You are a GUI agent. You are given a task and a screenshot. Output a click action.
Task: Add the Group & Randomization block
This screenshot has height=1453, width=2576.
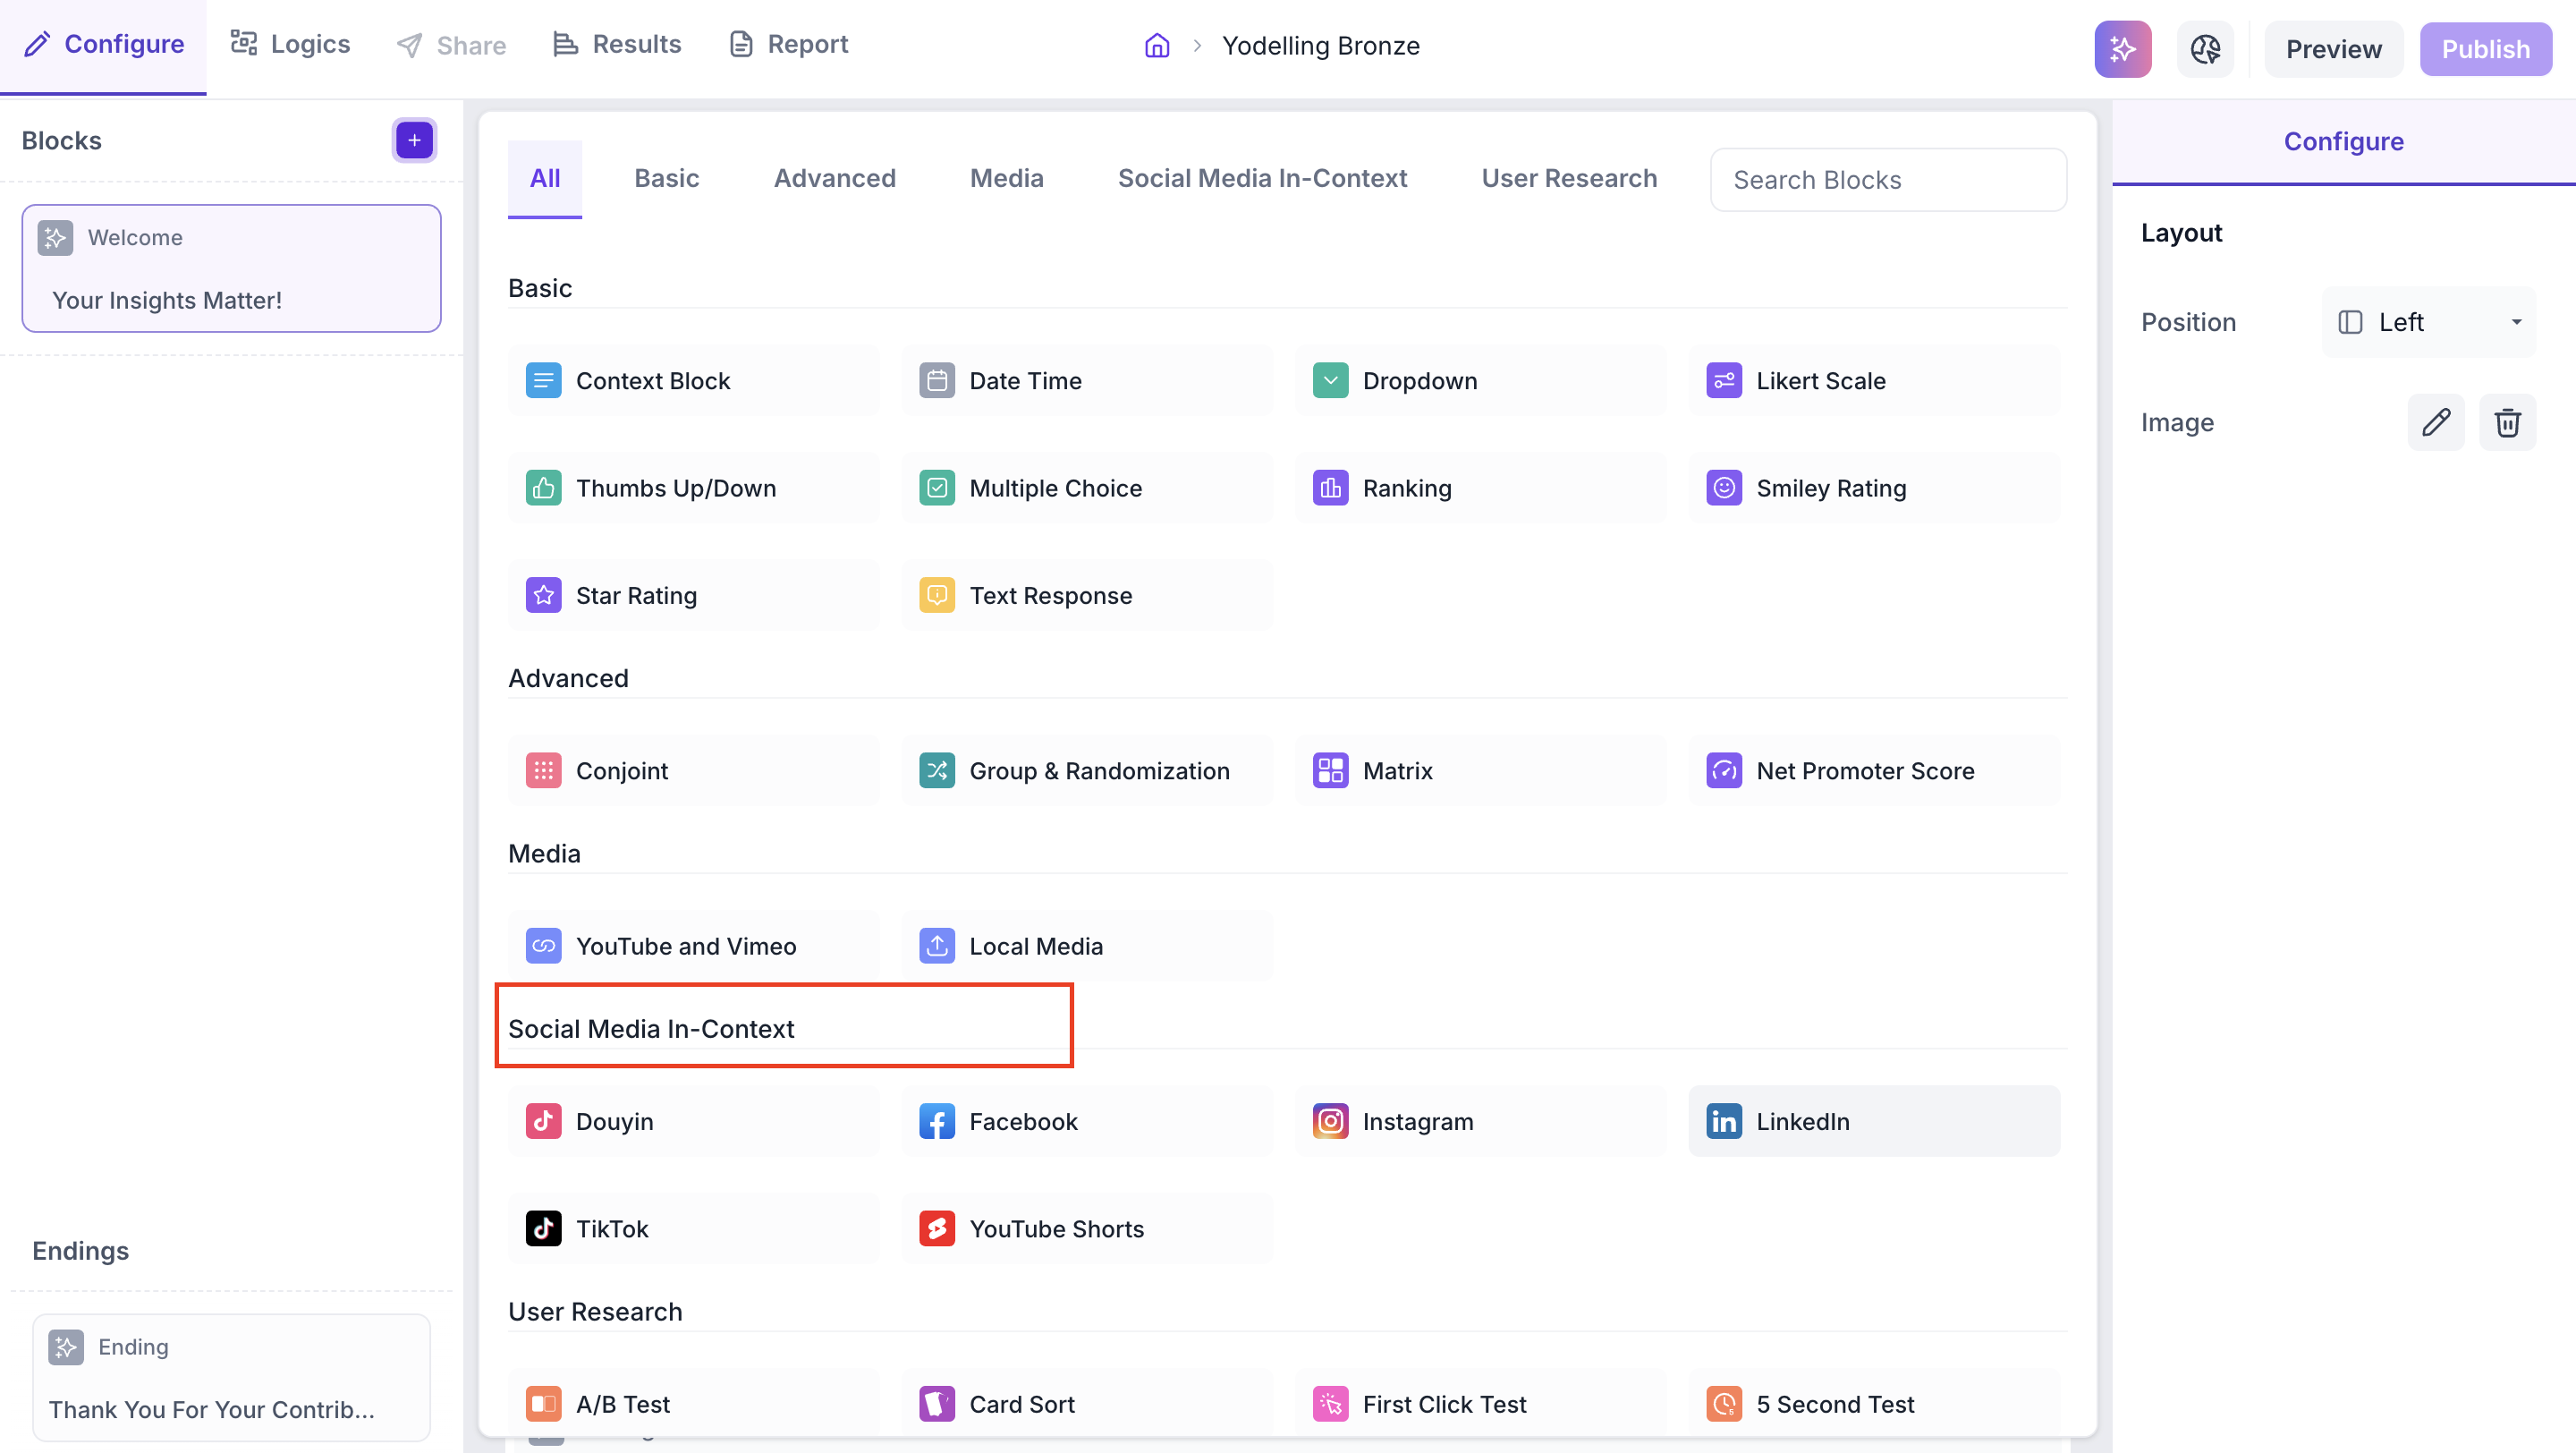pyautogui.click(x=1086, y=770)
